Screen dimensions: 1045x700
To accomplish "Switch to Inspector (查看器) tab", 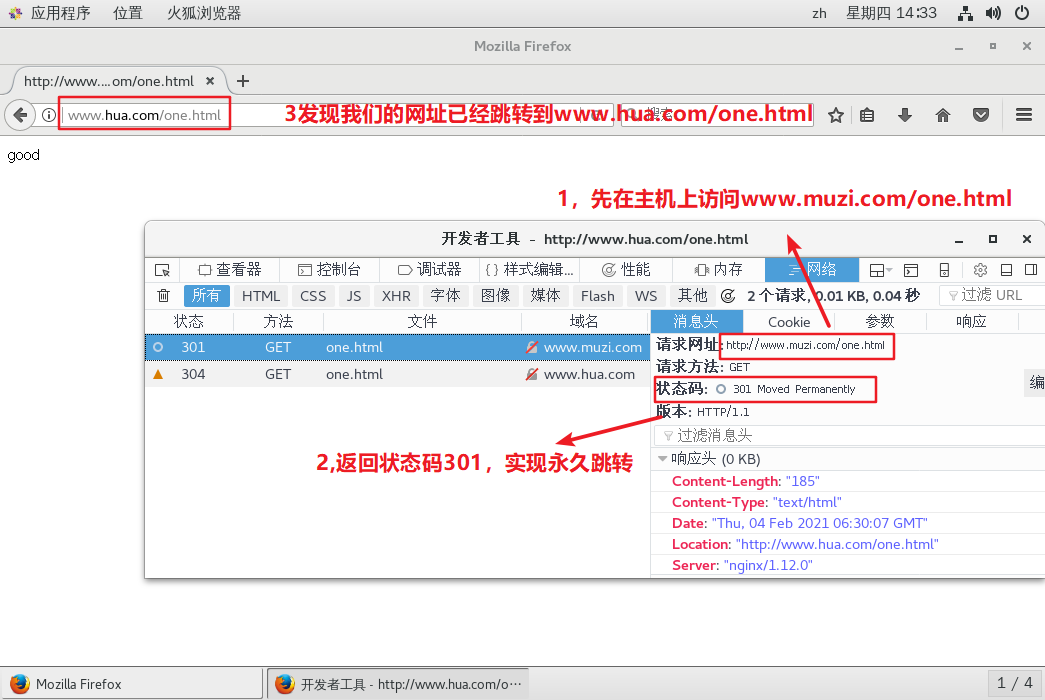I will tap(230, 269).
